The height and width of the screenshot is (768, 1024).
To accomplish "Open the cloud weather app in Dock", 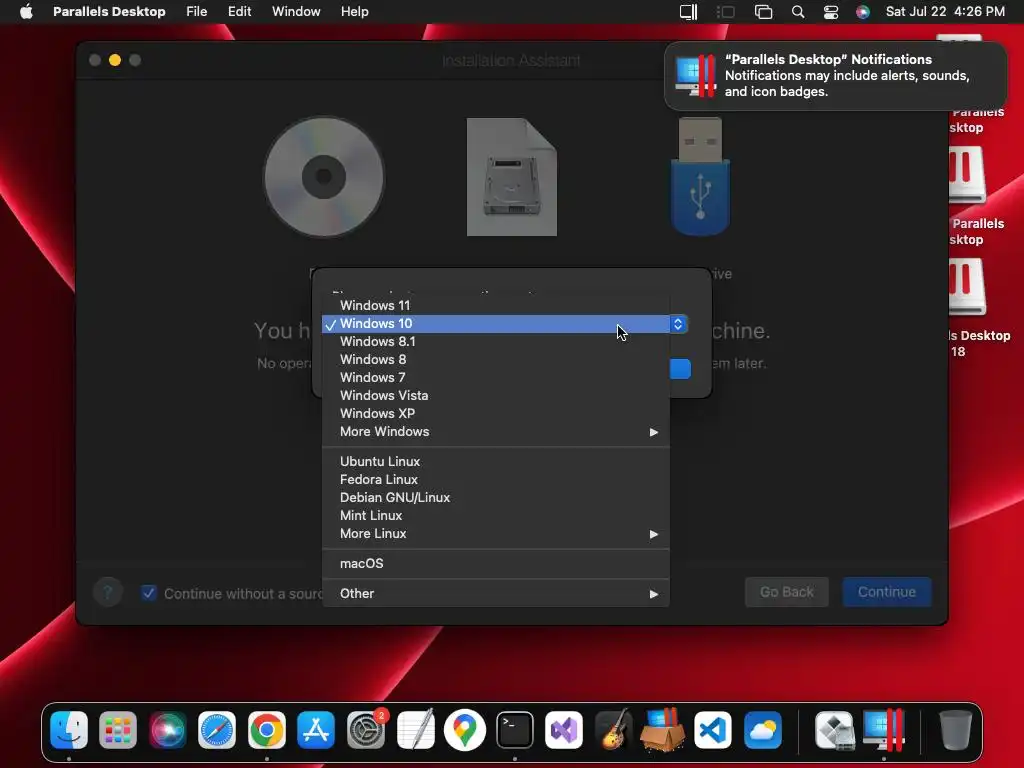I will (x=763, y=729).
